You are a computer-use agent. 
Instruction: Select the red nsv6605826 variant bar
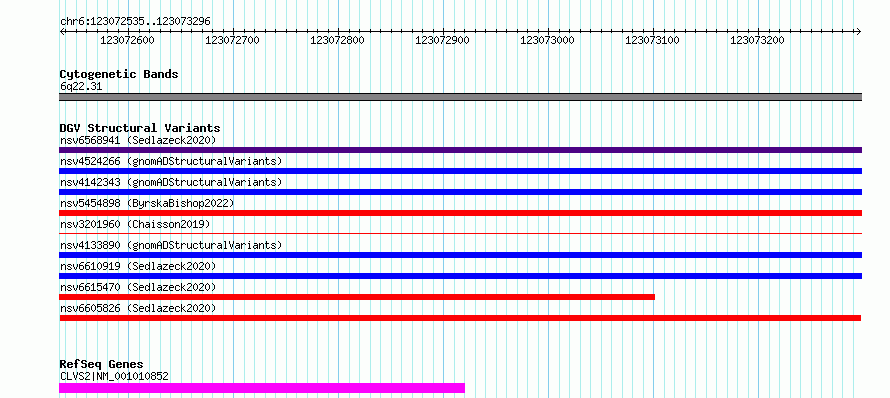pyautogui.click(x=460, y=318)
